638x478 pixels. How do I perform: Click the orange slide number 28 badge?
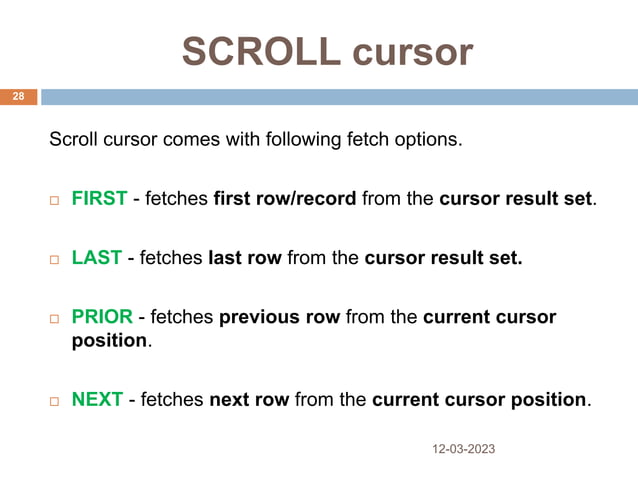19,97
